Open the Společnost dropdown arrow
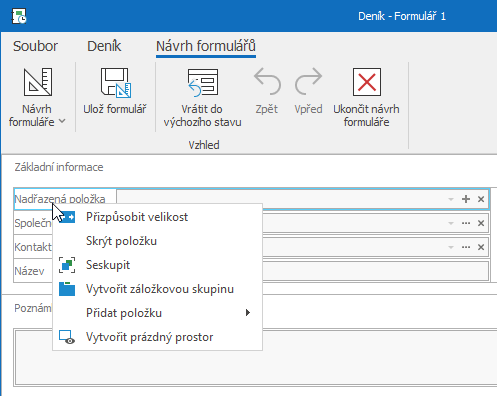 click(451, 223)
